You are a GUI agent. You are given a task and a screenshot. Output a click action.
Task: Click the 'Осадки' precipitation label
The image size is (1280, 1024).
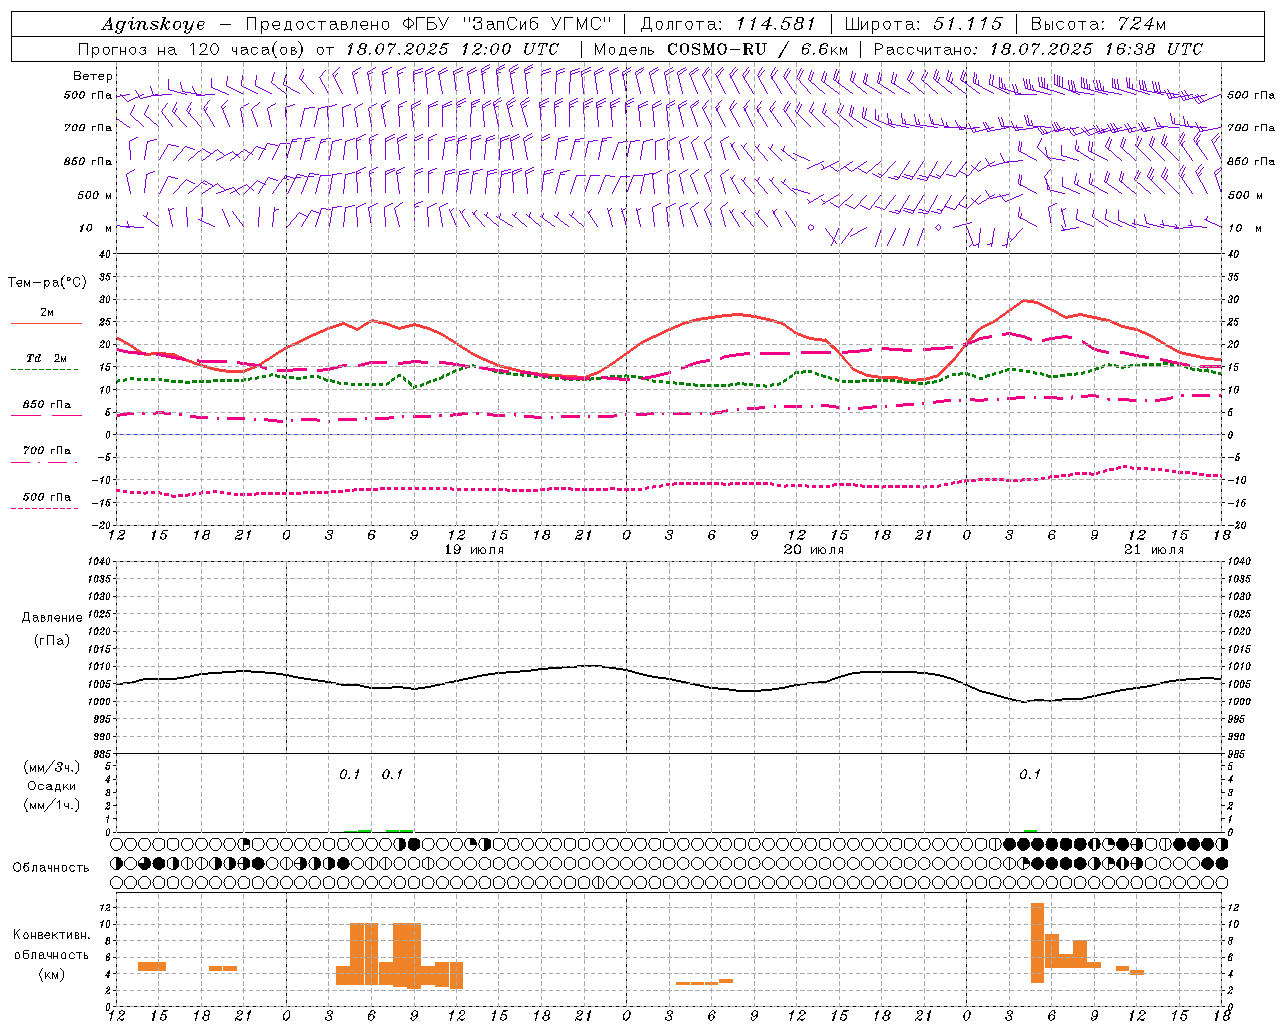tap(52, 786)
